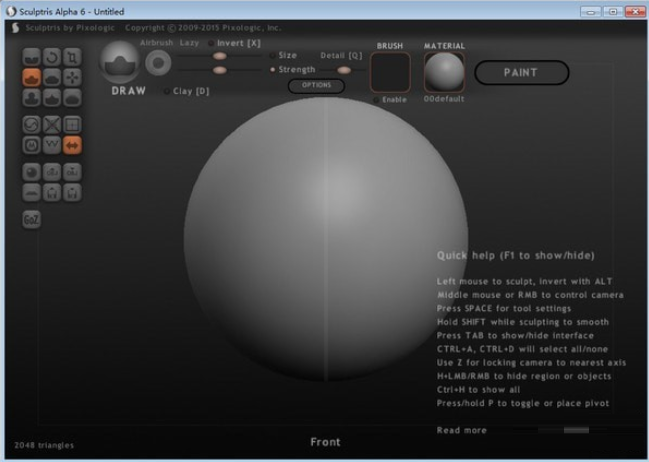Click the Sculptris logo in the header
Viewport: 649px width, 462px height.
[15, 28]
